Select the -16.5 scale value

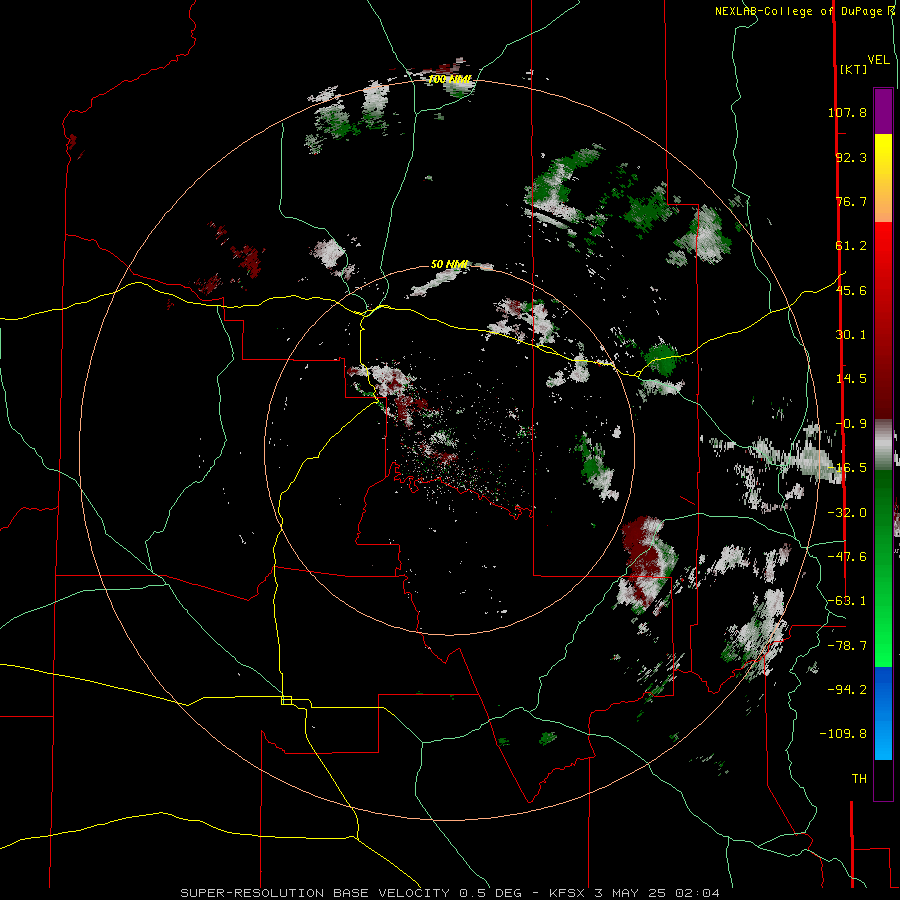(847, 468)
